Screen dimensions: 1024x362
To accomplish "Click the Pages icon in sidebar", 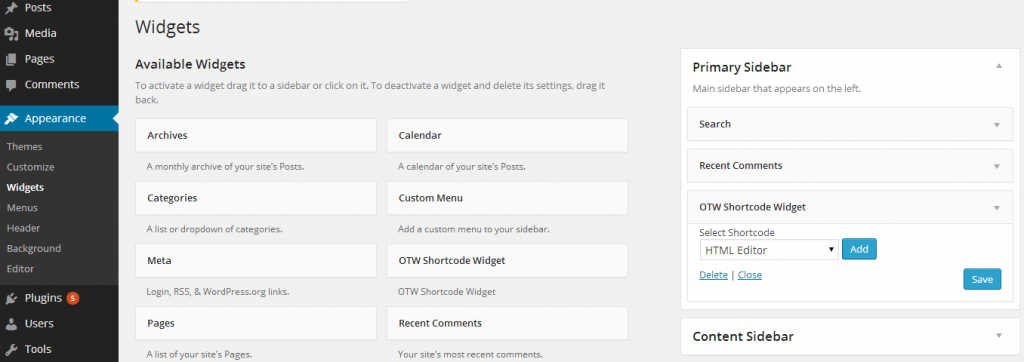I will (x=11, y=59).
